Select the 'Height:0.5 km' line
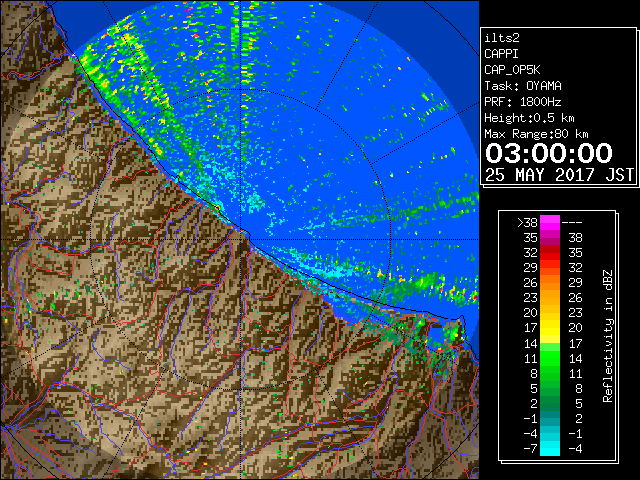 coord(529,118)
